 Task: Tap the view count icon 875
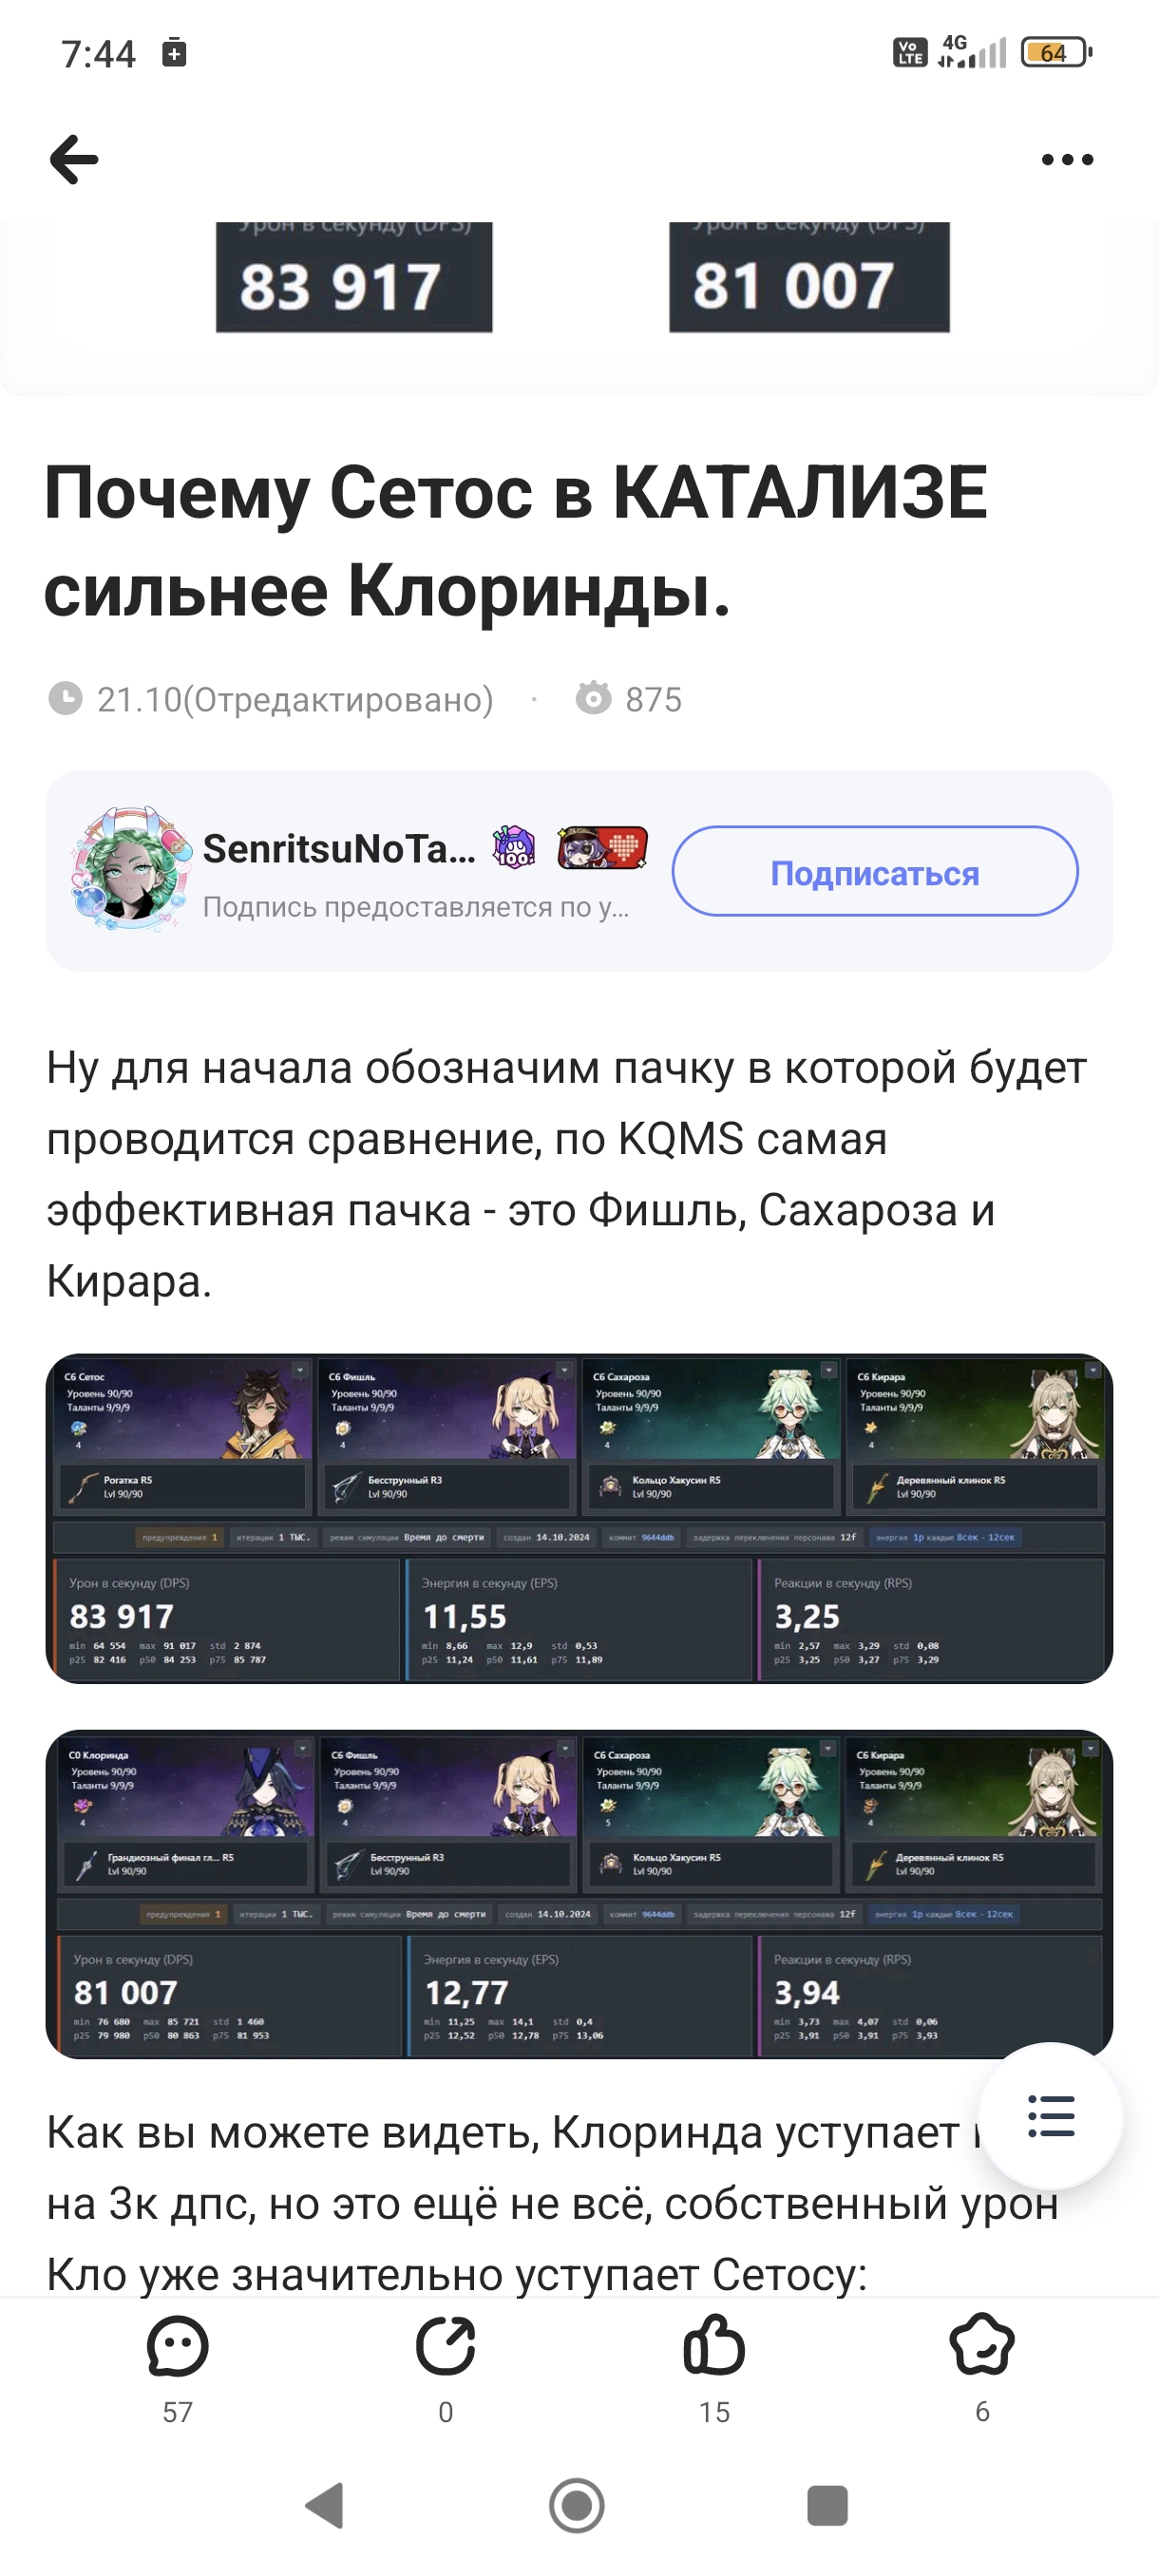coord(593,698)
